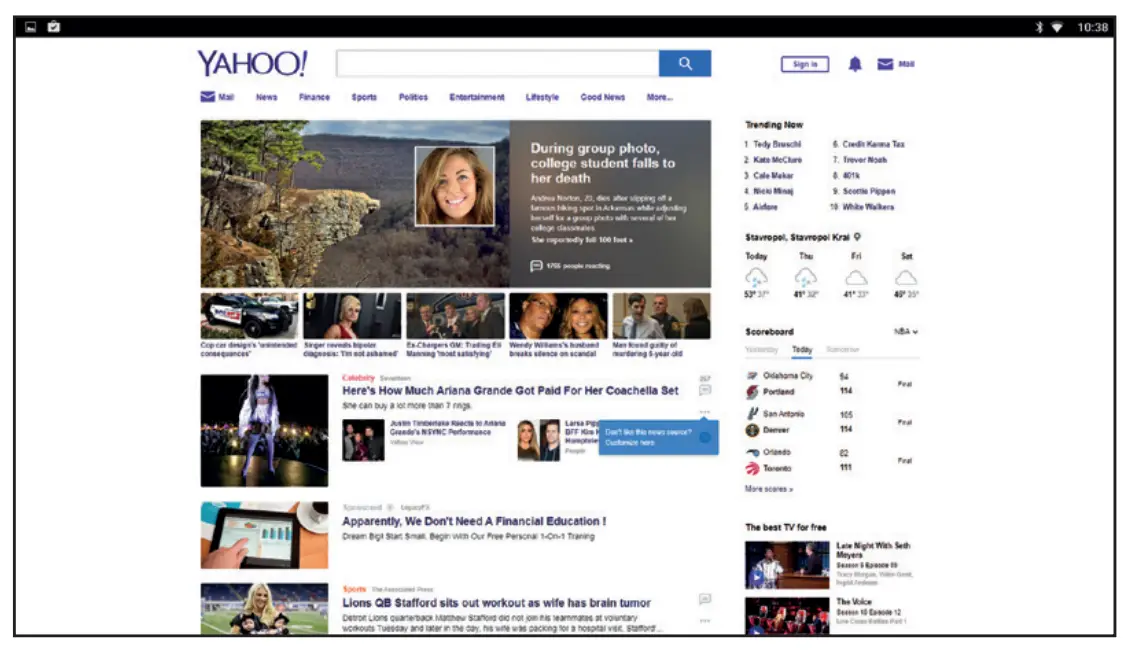
Task: Open comments icon on Ariana Grande story
Action: [705, 390]
